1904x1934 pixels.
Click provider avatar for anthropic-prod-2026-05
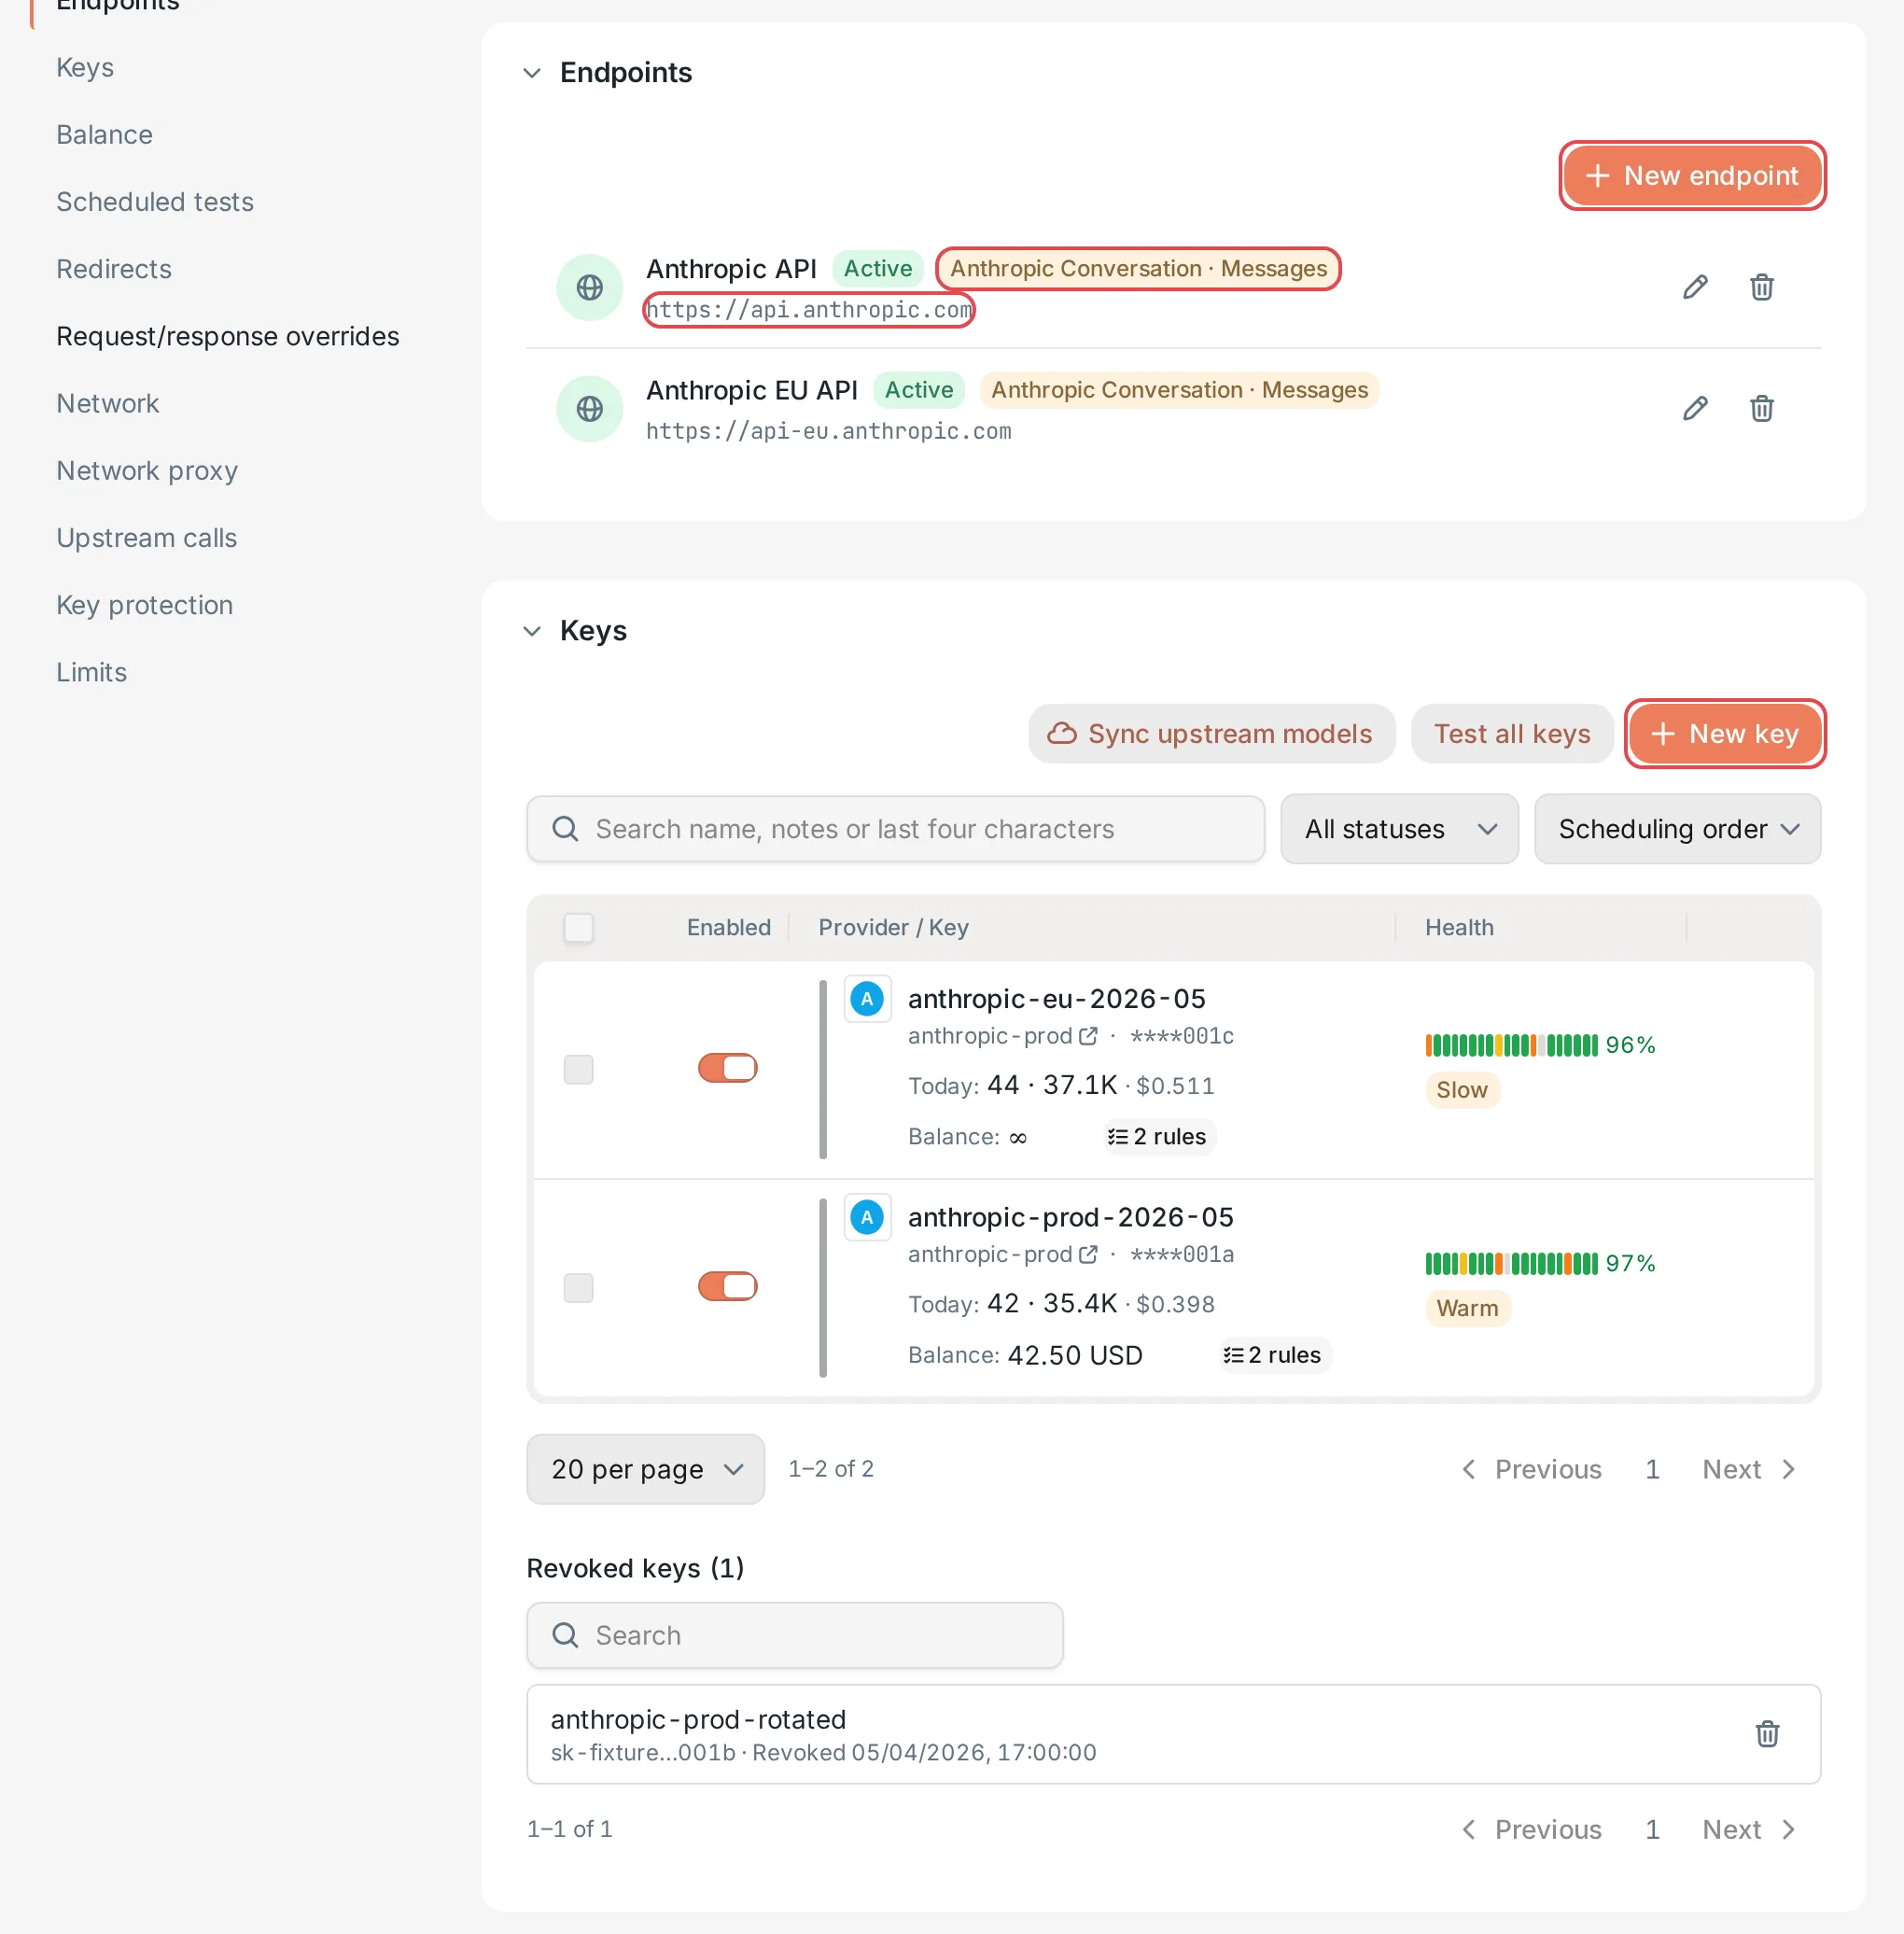pos(867,1217)
